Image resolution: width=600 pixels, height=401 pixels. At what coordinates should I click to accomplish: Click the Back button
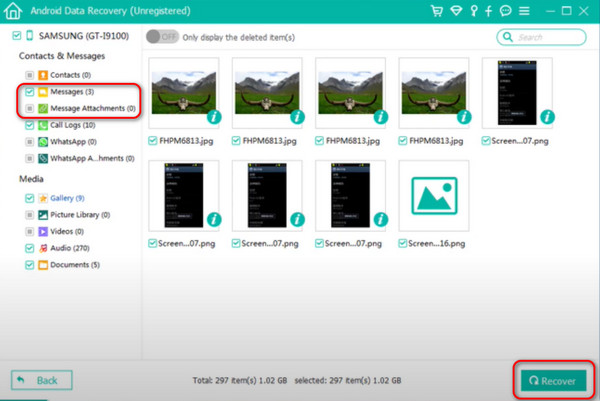(x=41, y=380)
